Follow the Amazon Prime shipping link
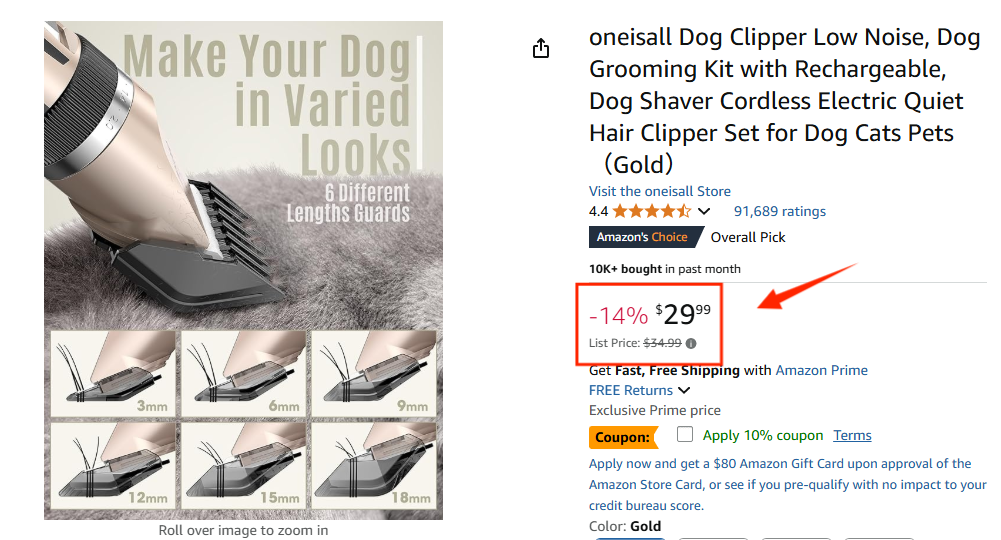 821,370
